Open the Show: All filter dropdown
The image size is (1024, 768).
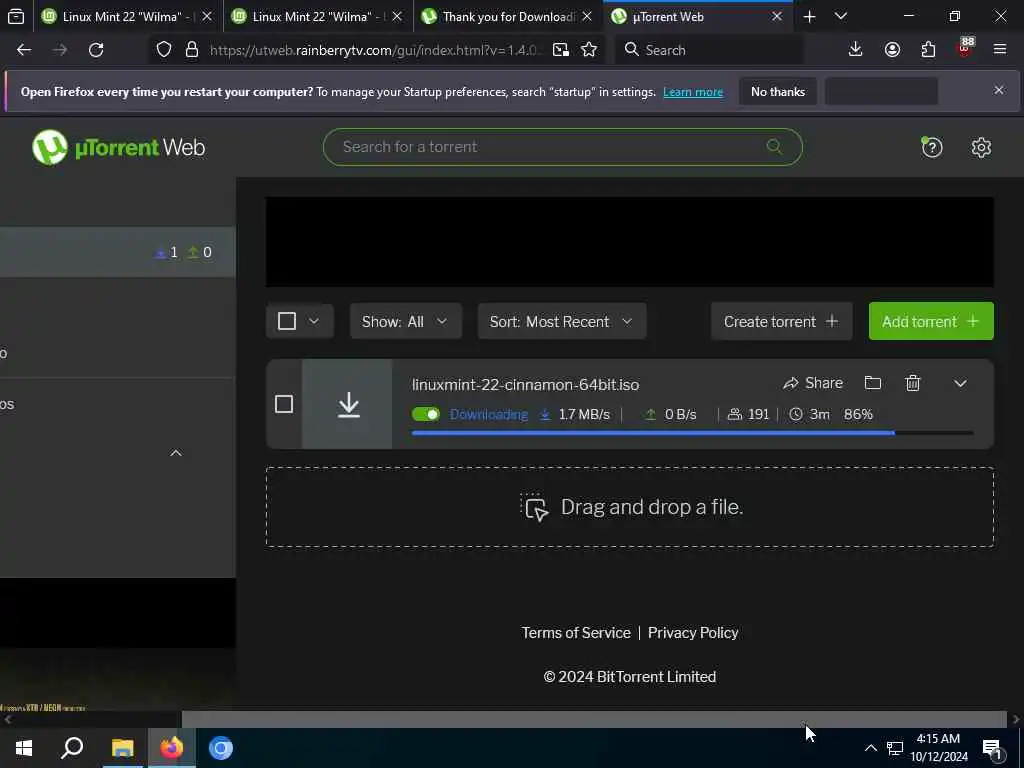click(x=406, y=321)
